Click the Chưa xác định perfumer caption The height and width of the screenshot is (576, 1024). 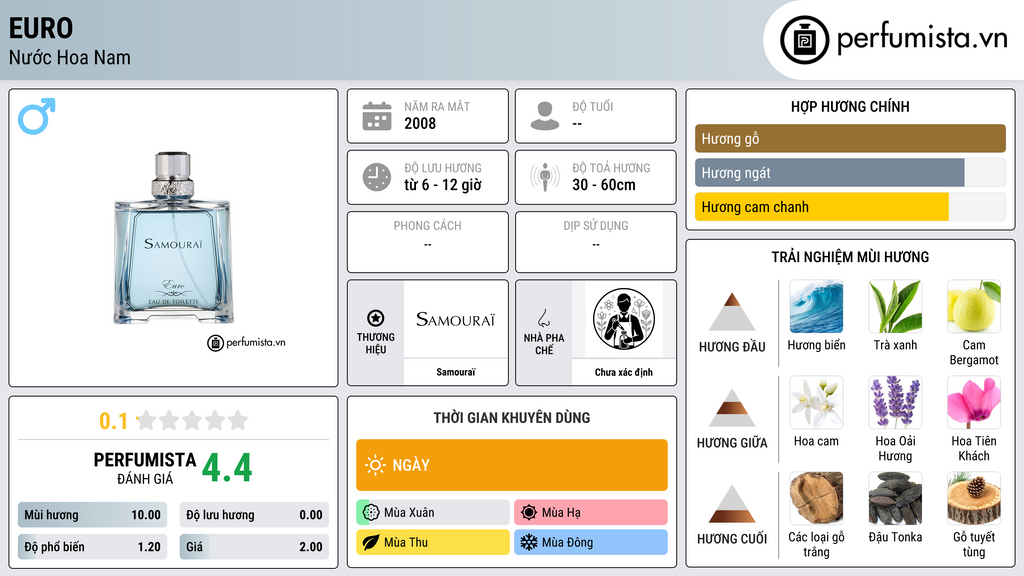click(x=624, y=372)
